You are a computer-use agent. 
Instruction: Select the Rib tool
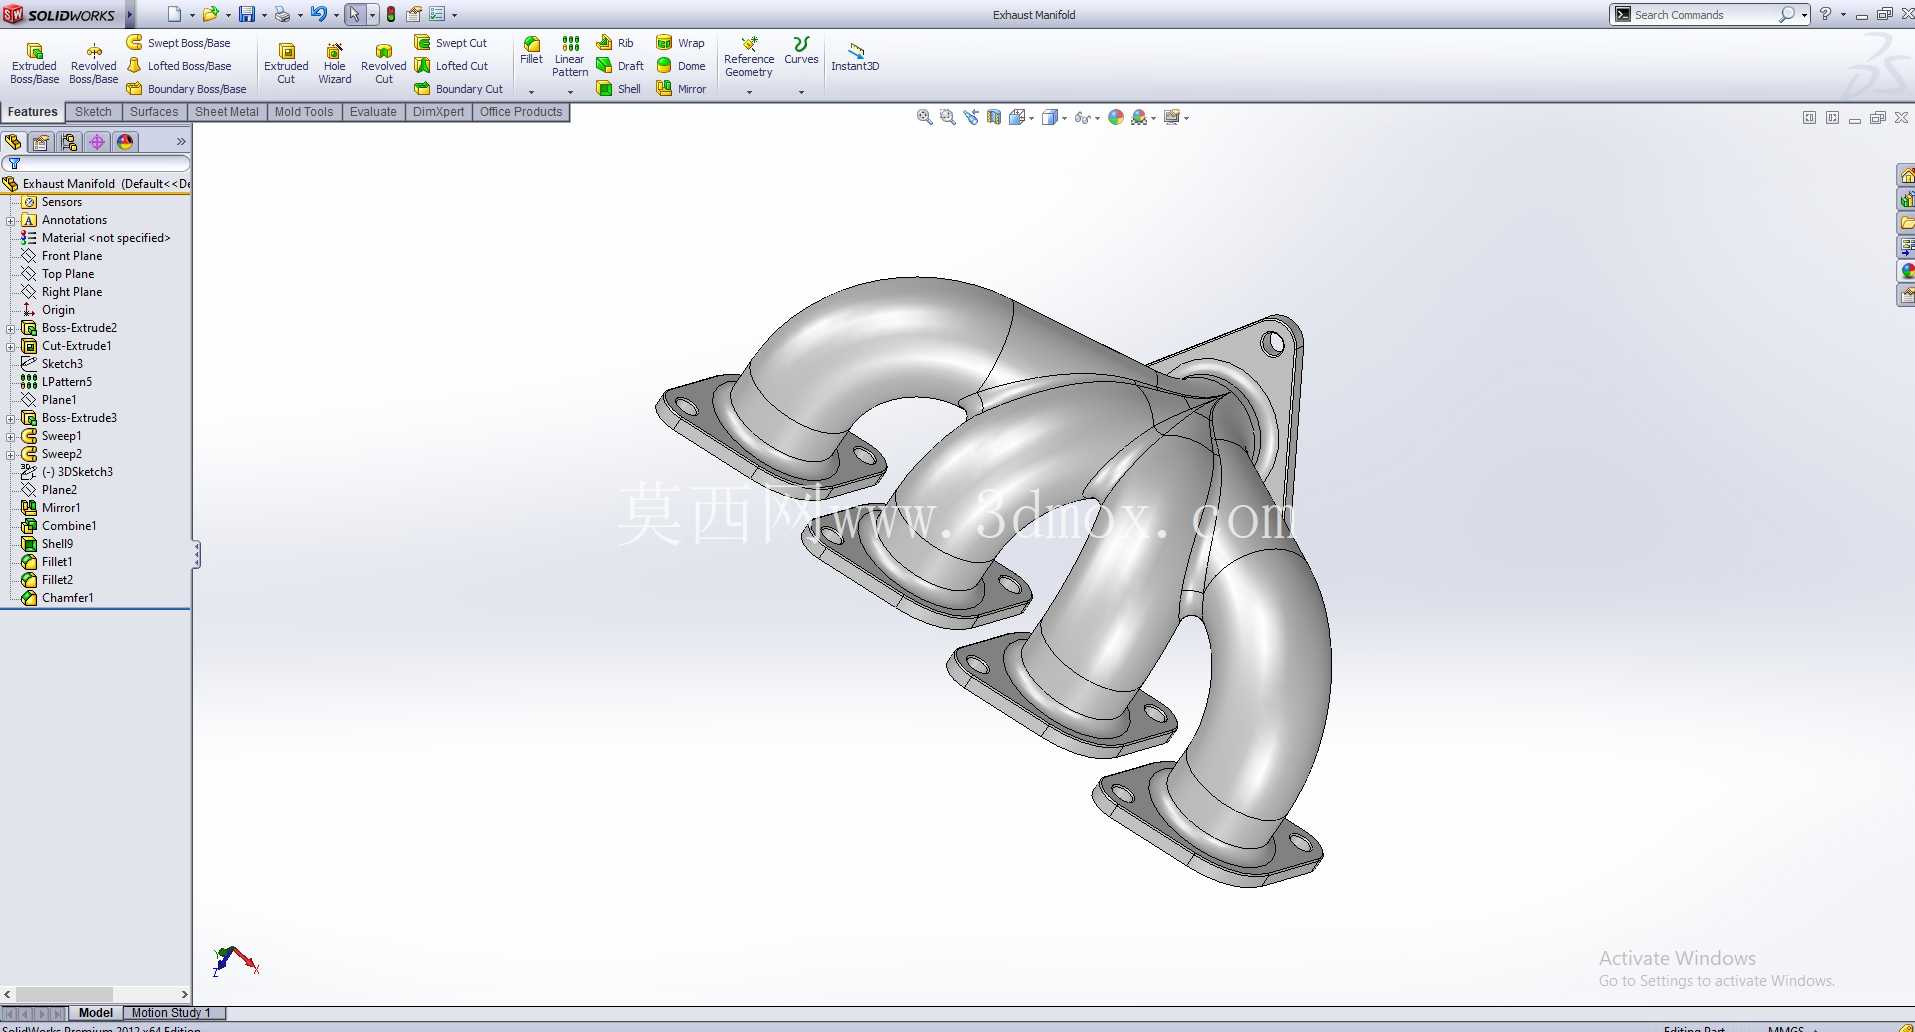coord(615,43)
